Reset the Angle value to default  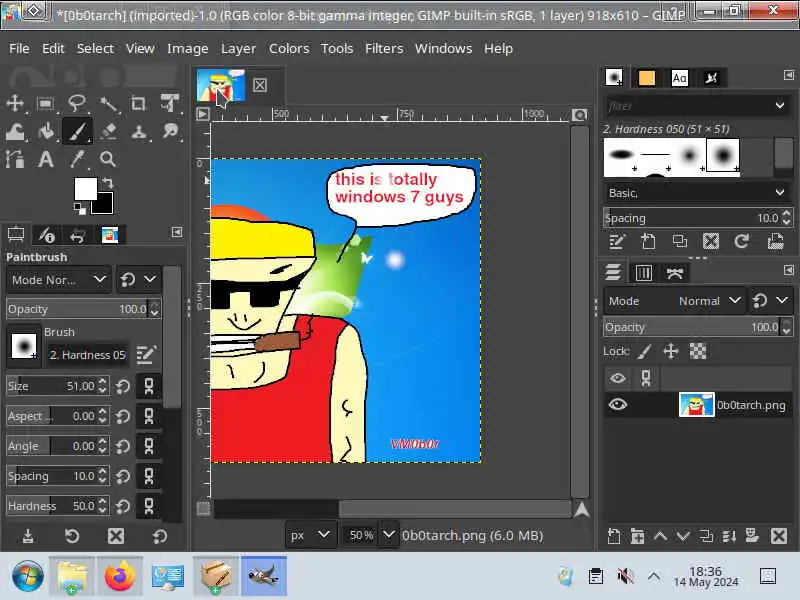(x=123, y=446)
